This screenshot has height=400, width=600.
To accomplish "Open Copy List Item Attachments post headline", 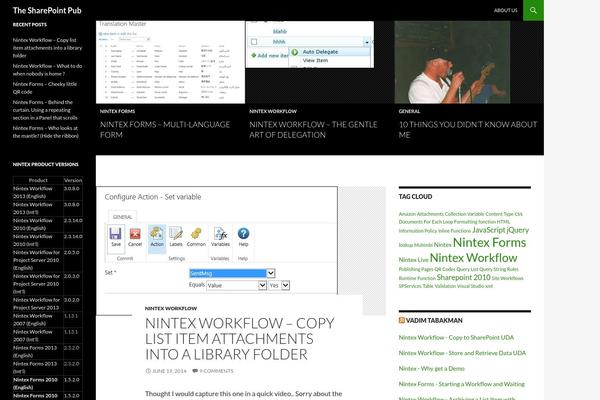I will (240, 339).
